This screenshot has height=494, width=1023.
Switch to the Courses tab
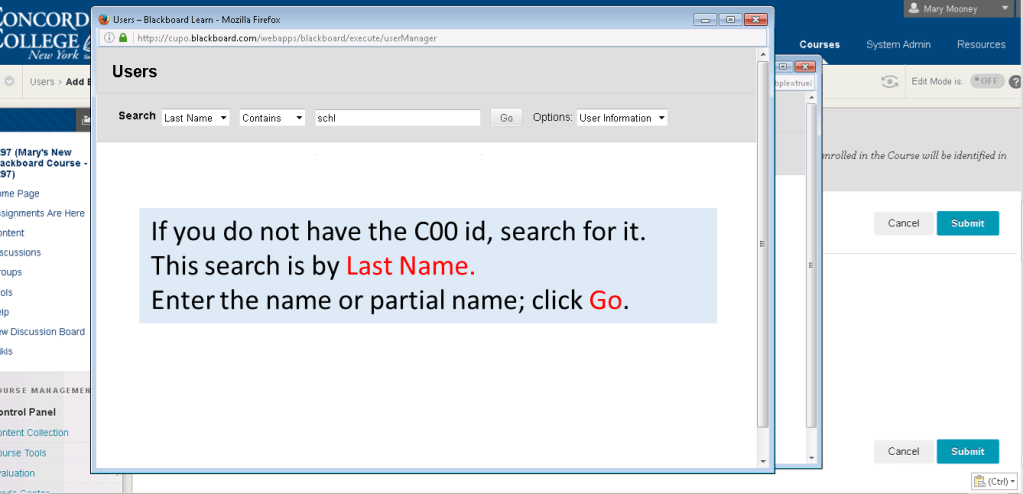(819, 44)
